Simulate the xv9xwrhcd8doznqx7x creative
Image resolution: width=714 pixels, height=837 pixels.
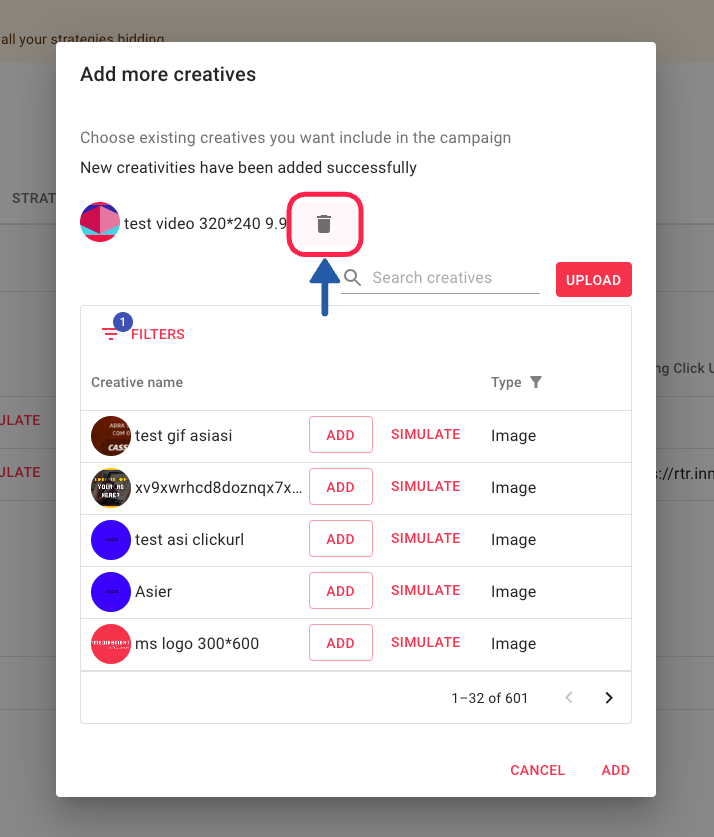(425, 487)
